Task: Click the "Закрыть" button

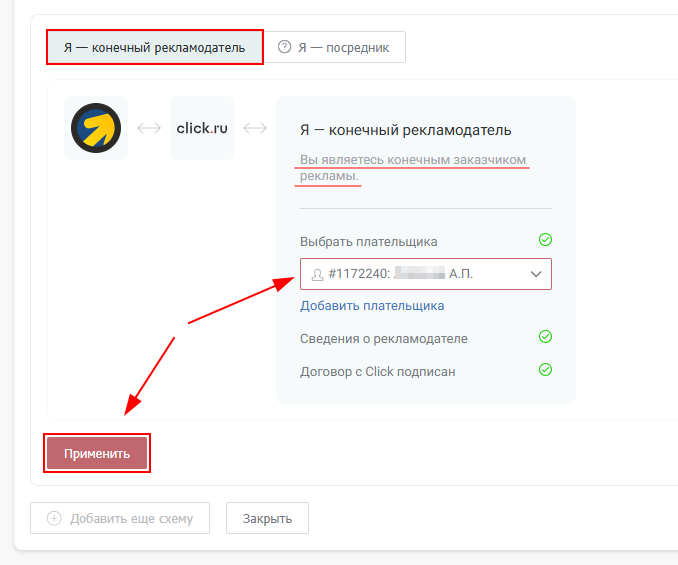Action: pyautogui.click(x=267, y=518)
